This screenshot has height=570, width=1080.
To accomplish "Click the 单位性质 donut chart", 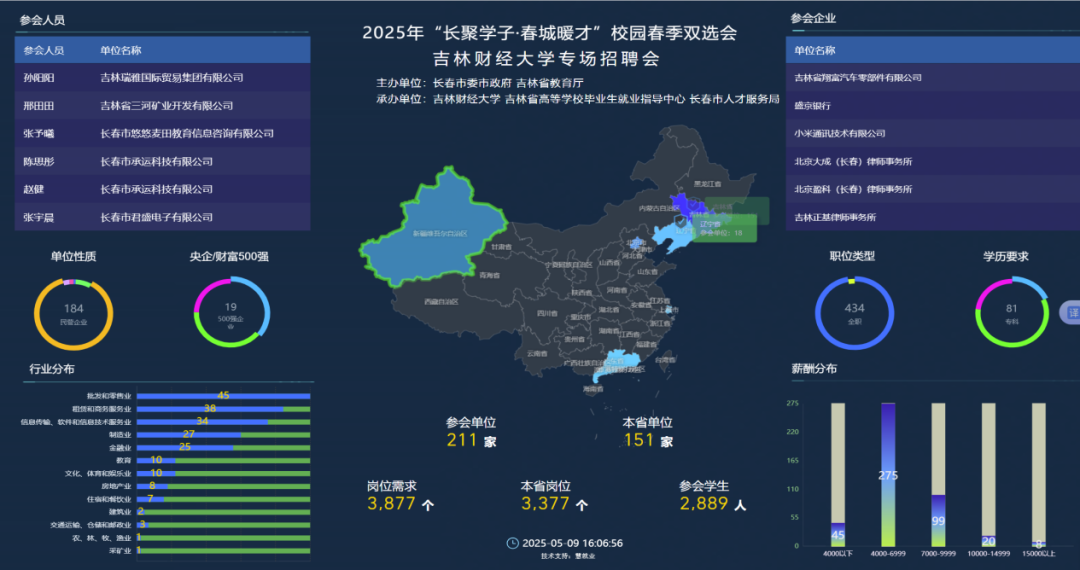I will [74, 313].
